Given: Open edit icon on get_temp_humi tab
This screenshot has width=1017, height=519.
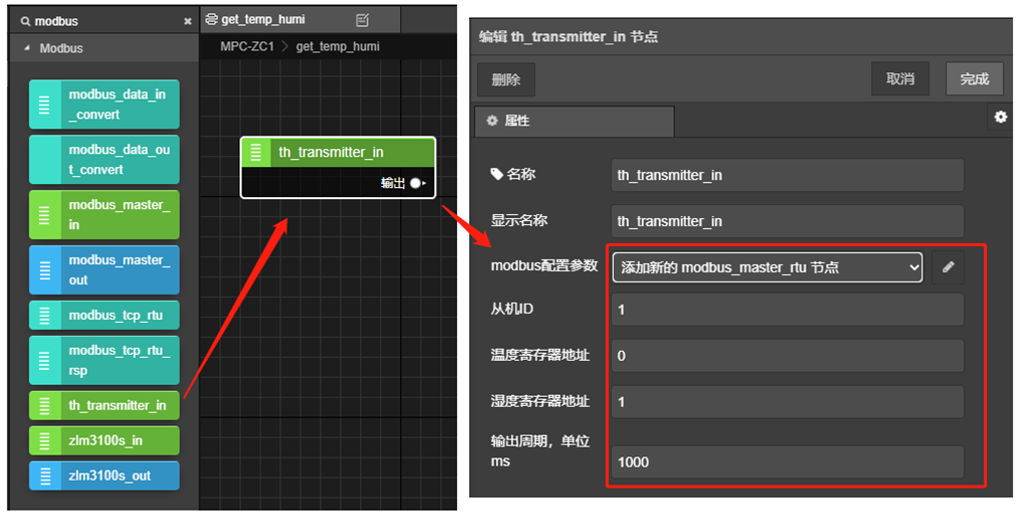Looking at the screenshot, I should coord(363,20).
